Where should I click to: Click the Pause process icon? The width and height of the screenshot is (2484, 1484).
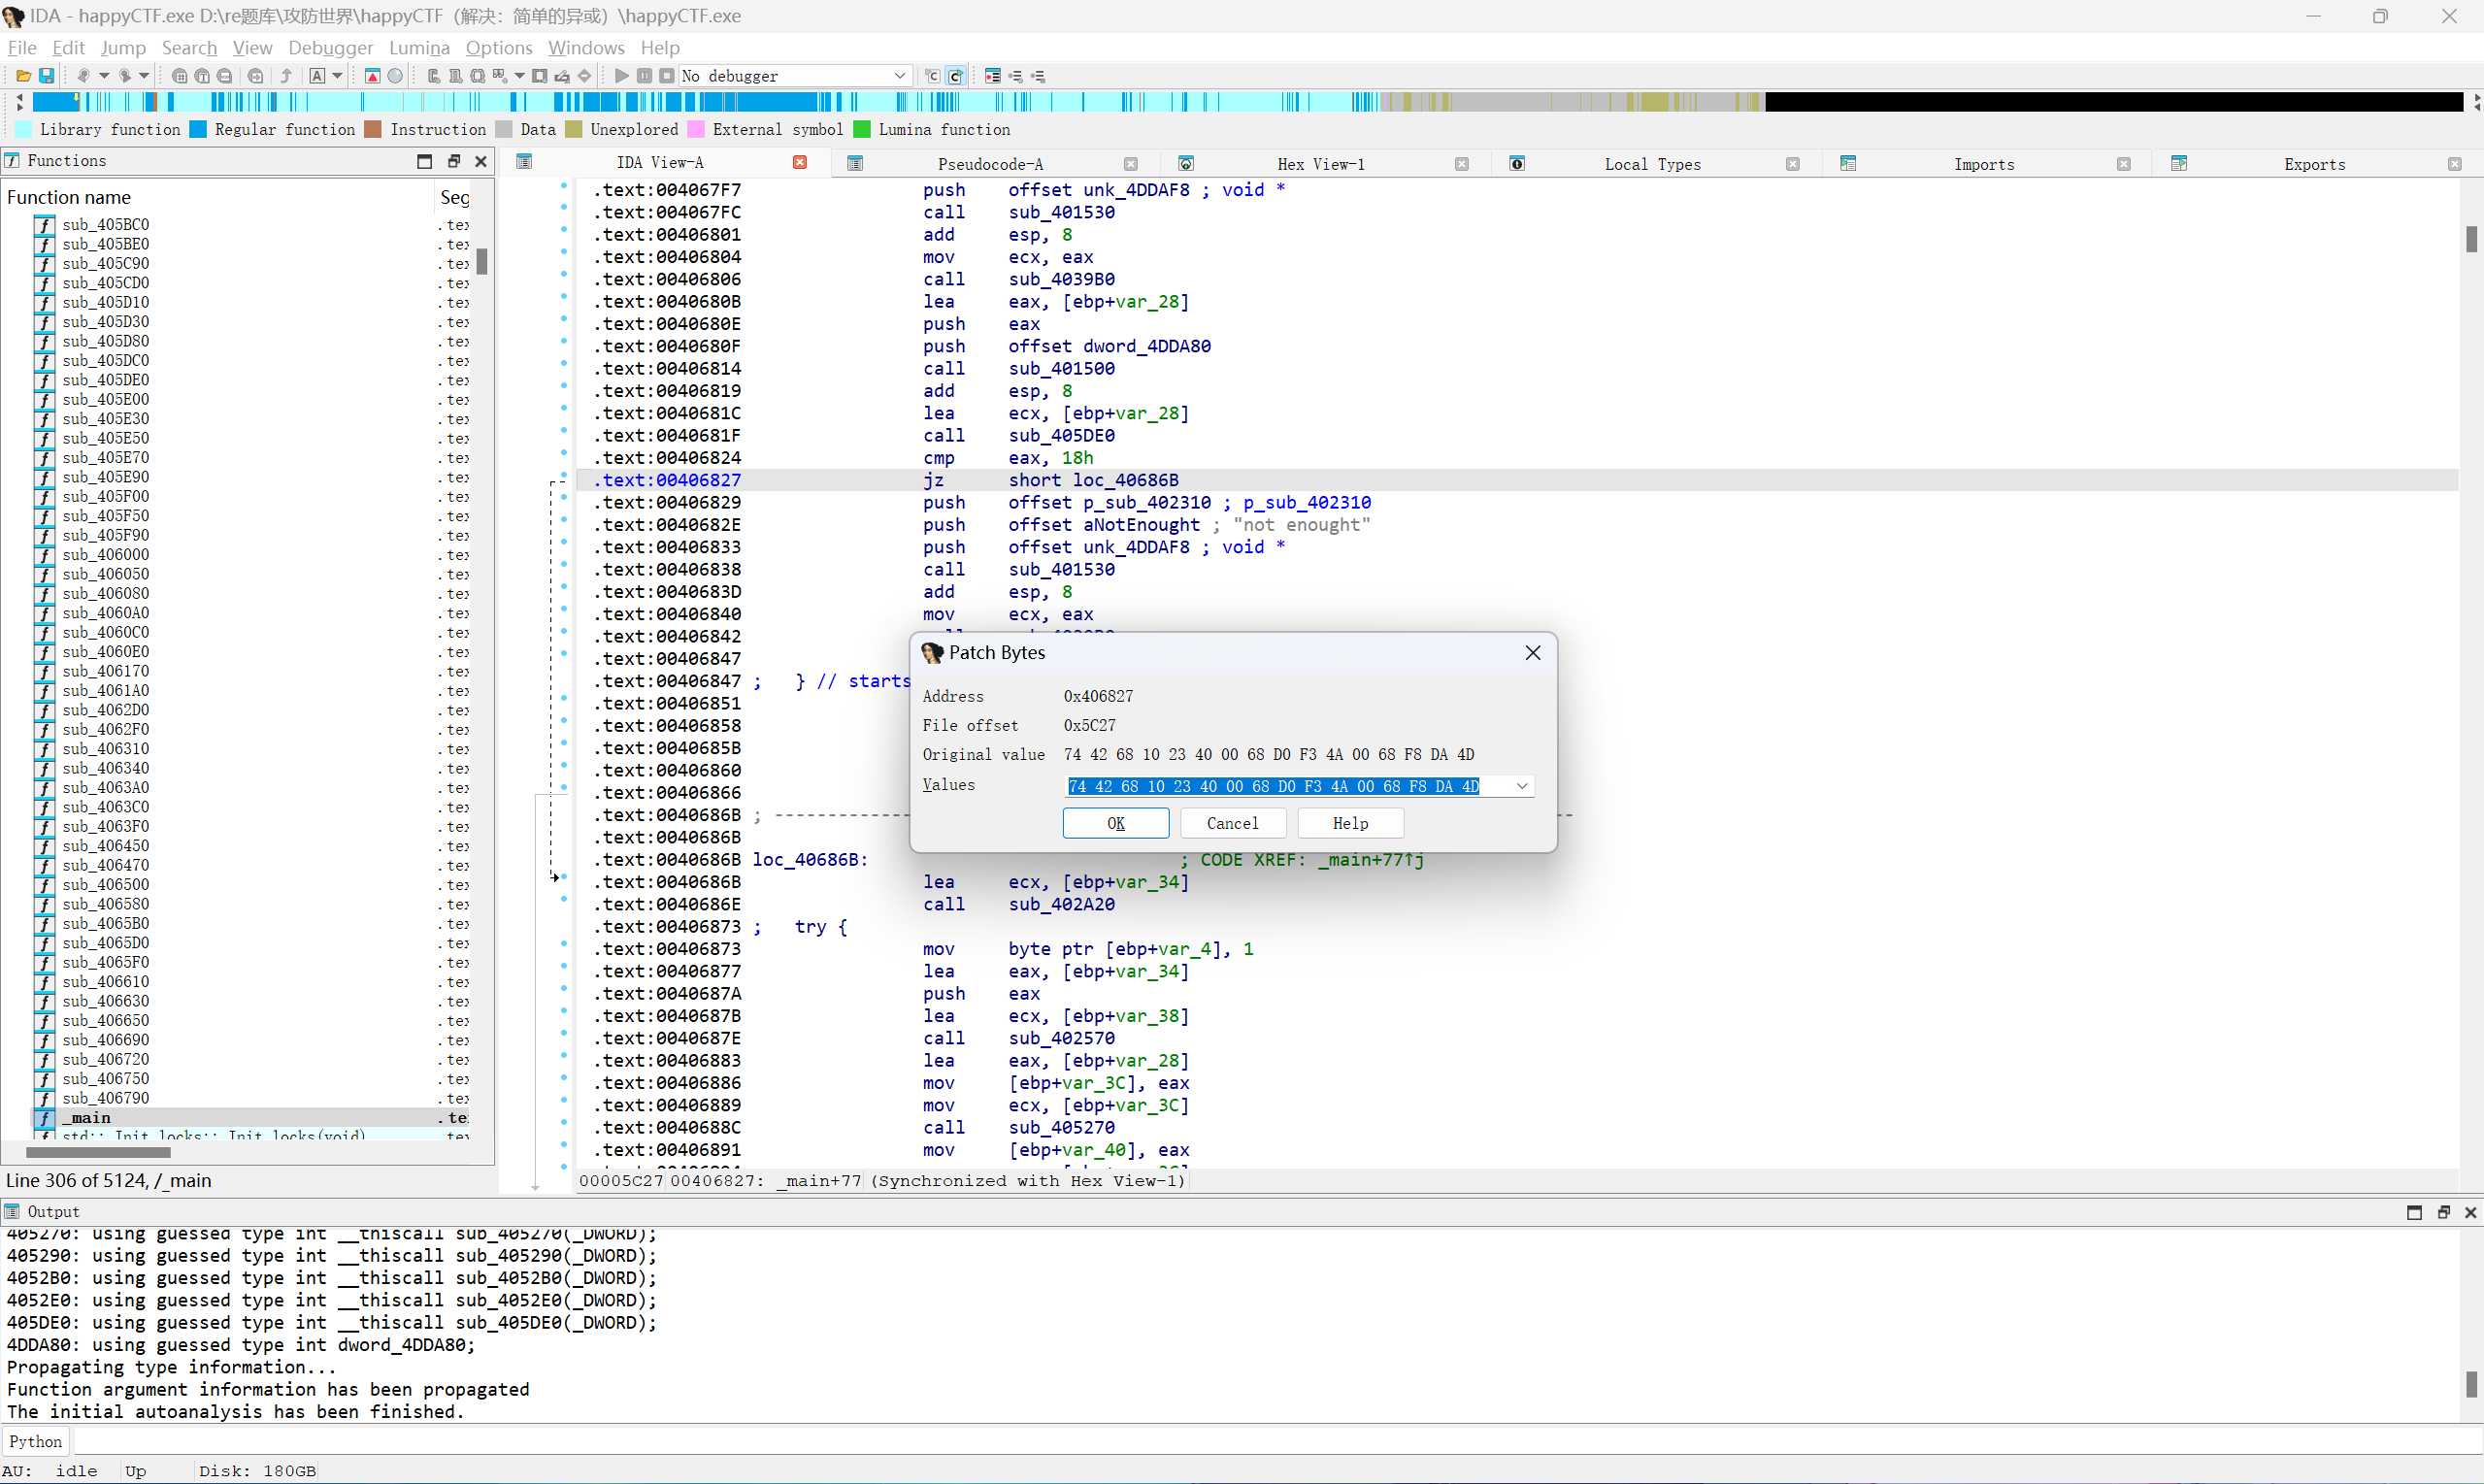pos(644,76)
